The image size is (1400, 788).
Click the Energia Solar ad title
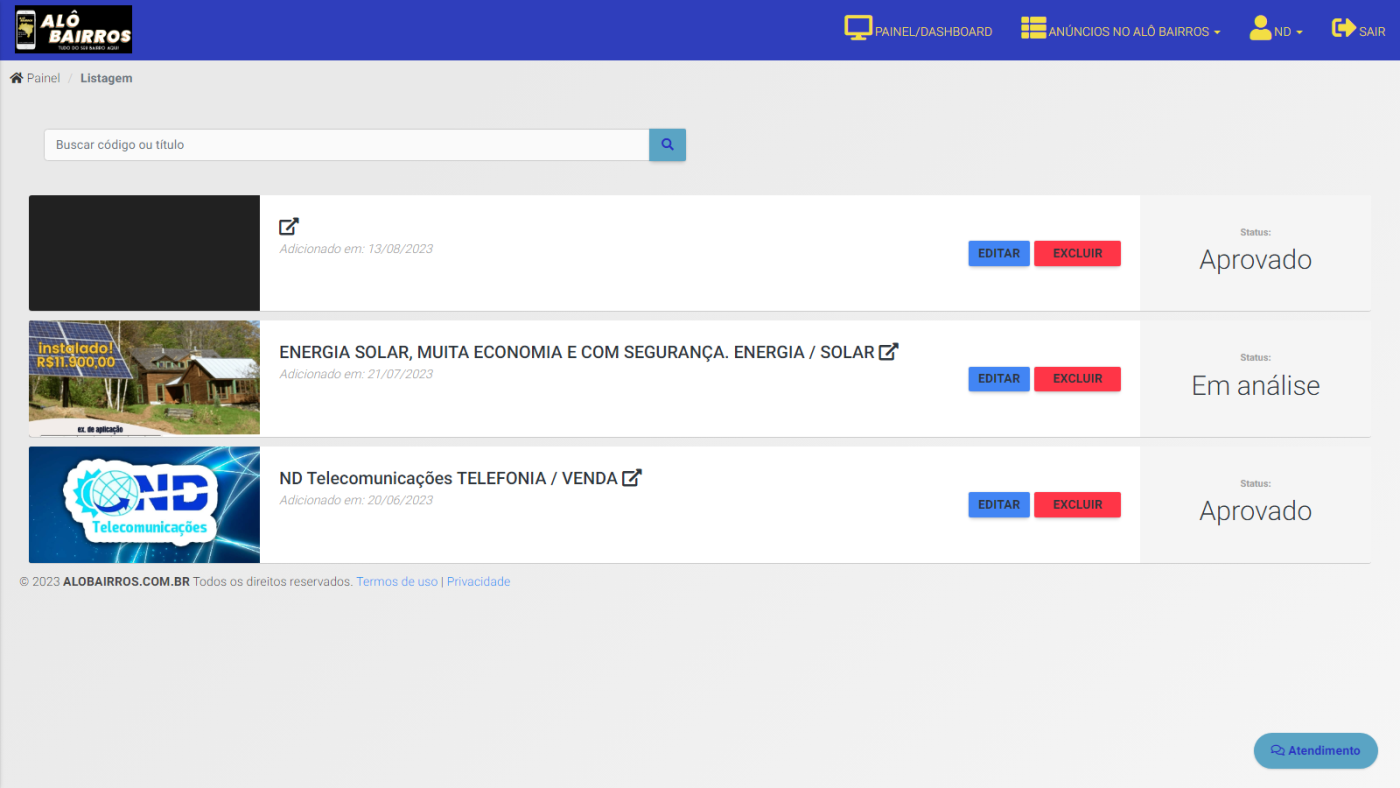coord(577,353)
